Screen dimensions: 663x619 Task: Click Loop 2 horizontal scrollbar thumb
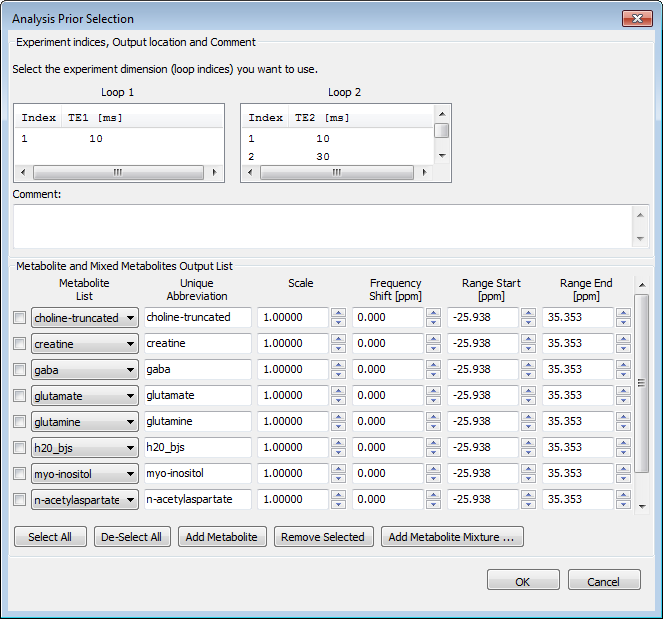click(337, 173)
